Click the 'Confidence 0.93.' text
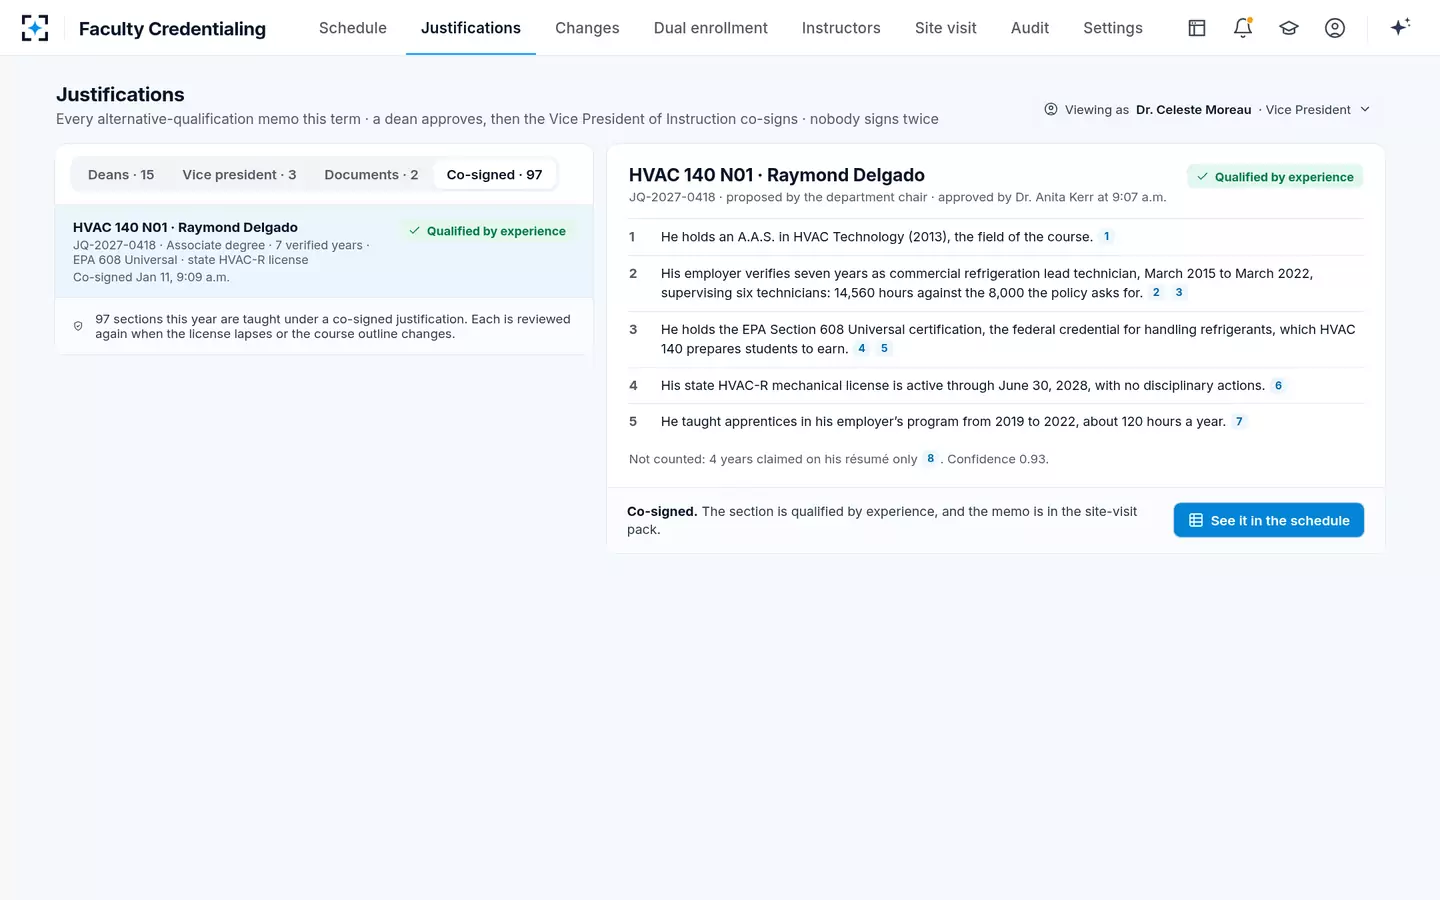This screenshot has height=900, width=1440. click(998, 459)
